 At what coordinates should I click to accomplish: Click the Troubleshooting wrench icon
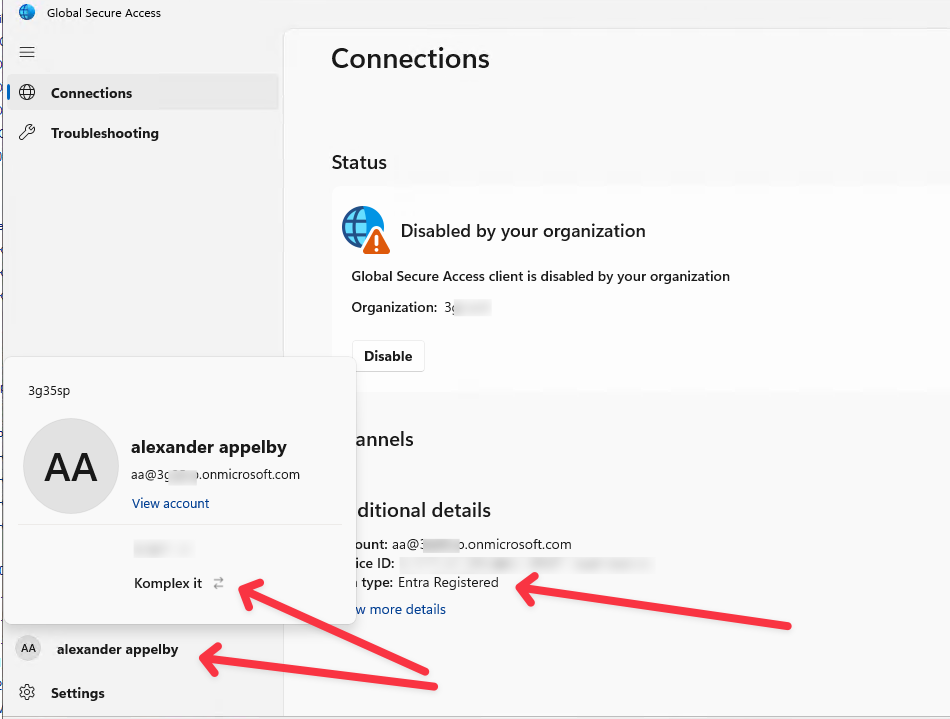(28, 133)
